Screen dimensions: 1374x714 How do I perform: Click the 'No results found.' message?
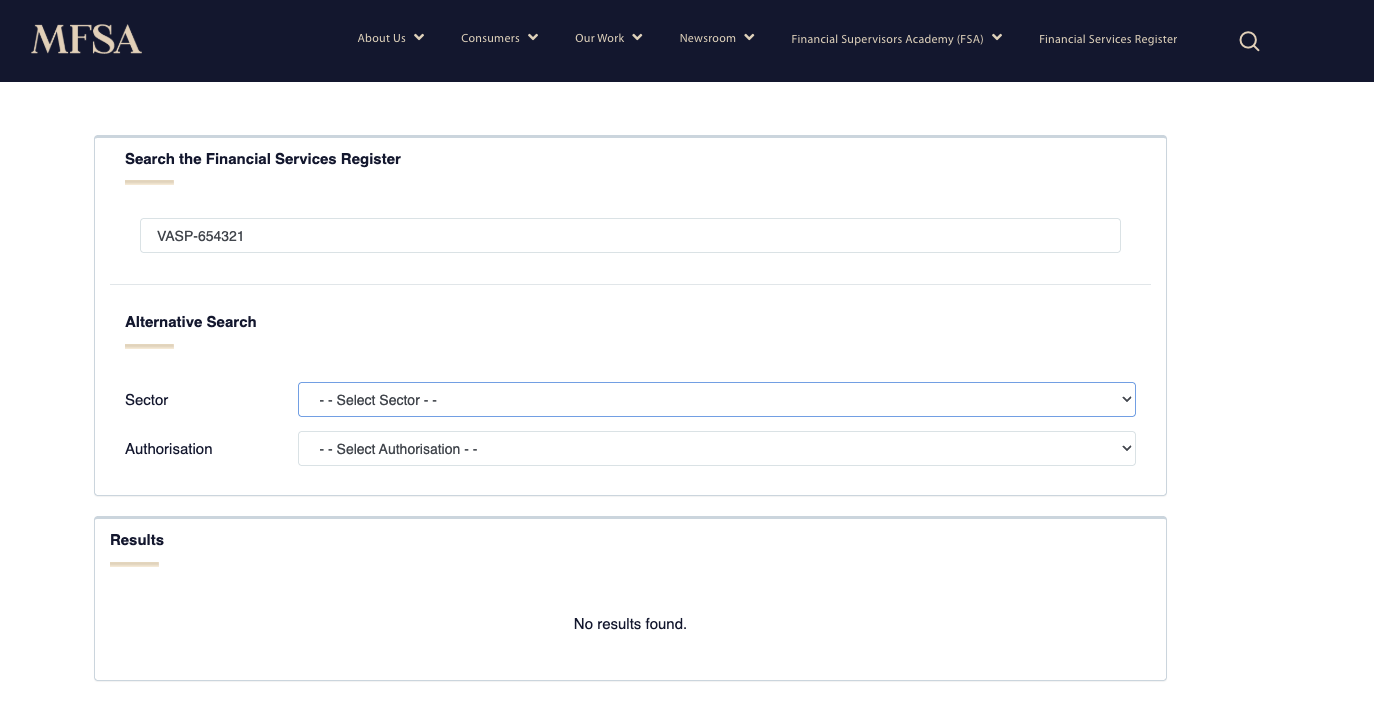tap(630, 624)
